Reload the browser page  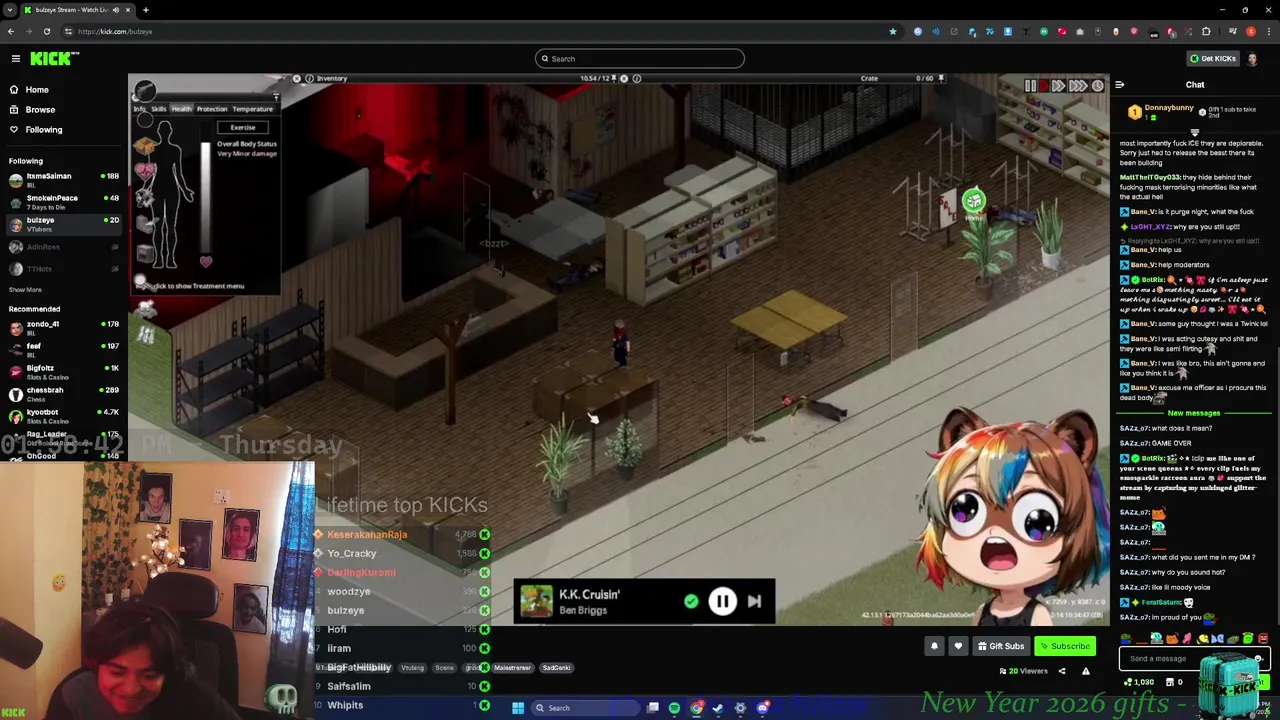point(46,31)
